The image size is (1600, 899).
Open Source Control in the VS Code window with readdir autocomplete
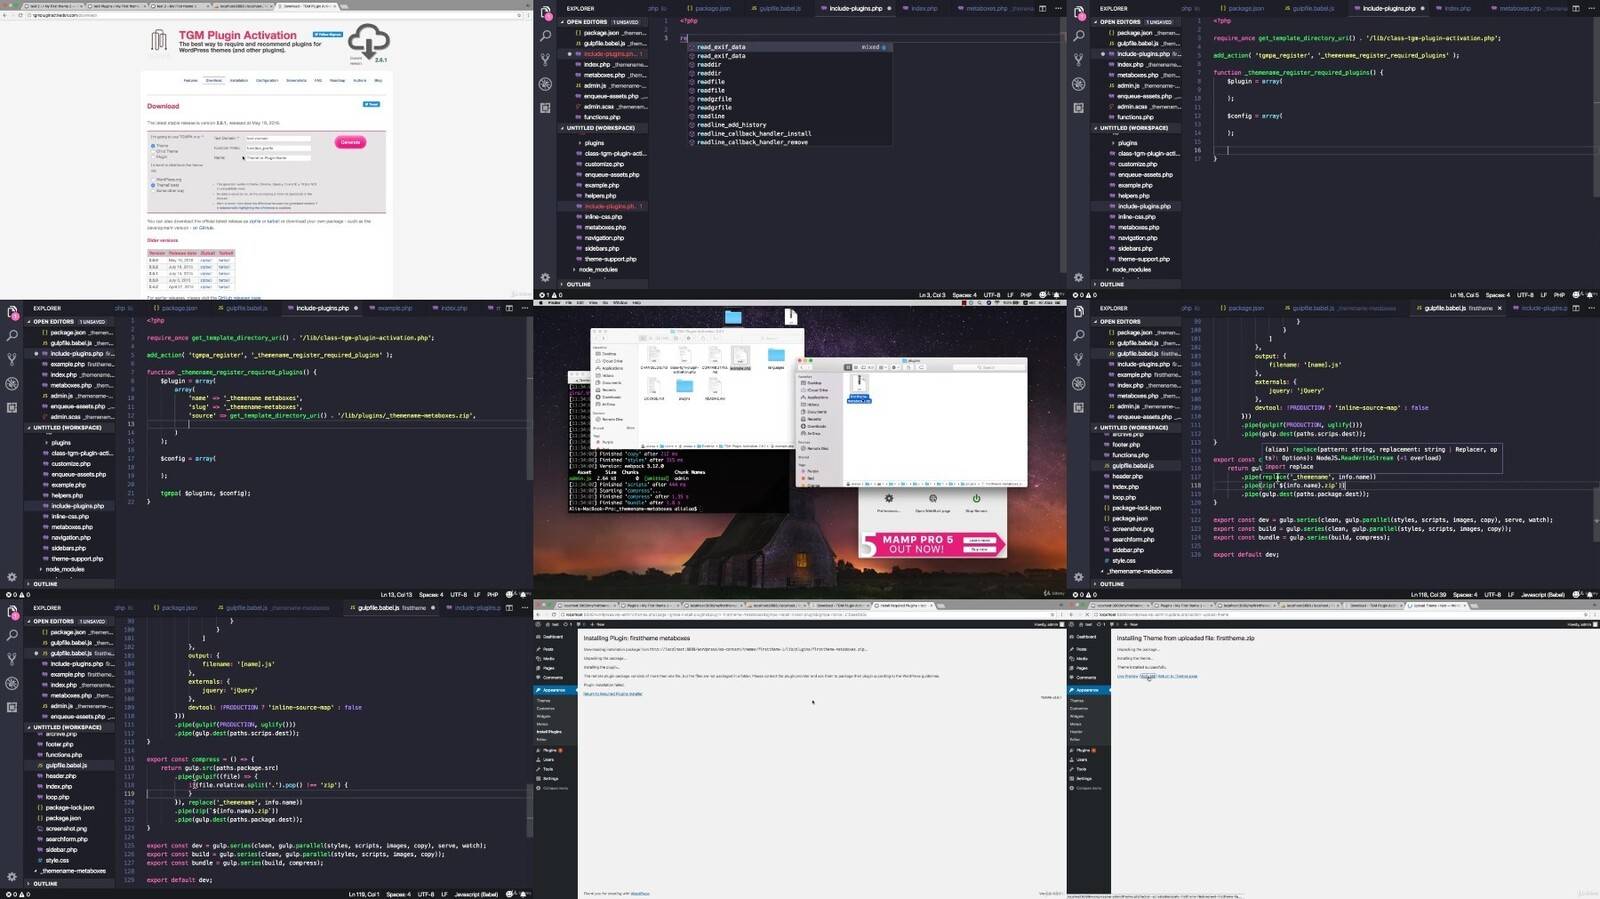tap(545, 60)
